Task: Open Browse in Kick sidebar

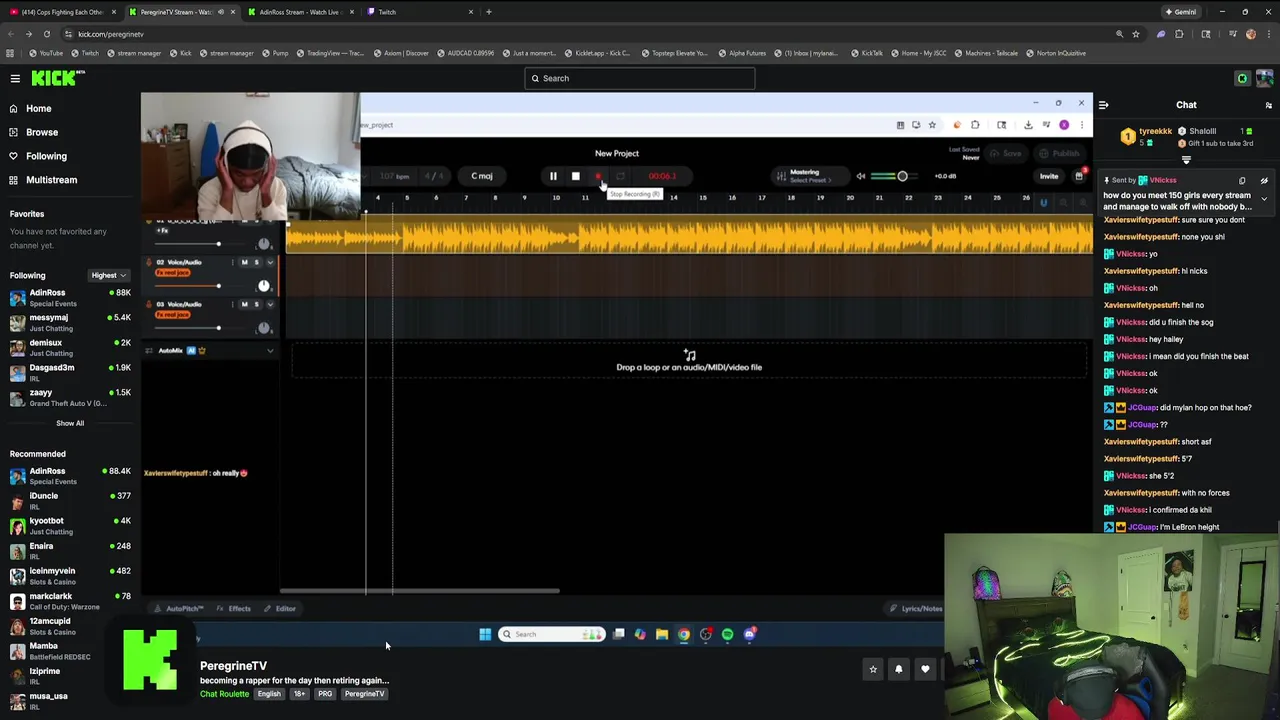Action: (42, 132)
